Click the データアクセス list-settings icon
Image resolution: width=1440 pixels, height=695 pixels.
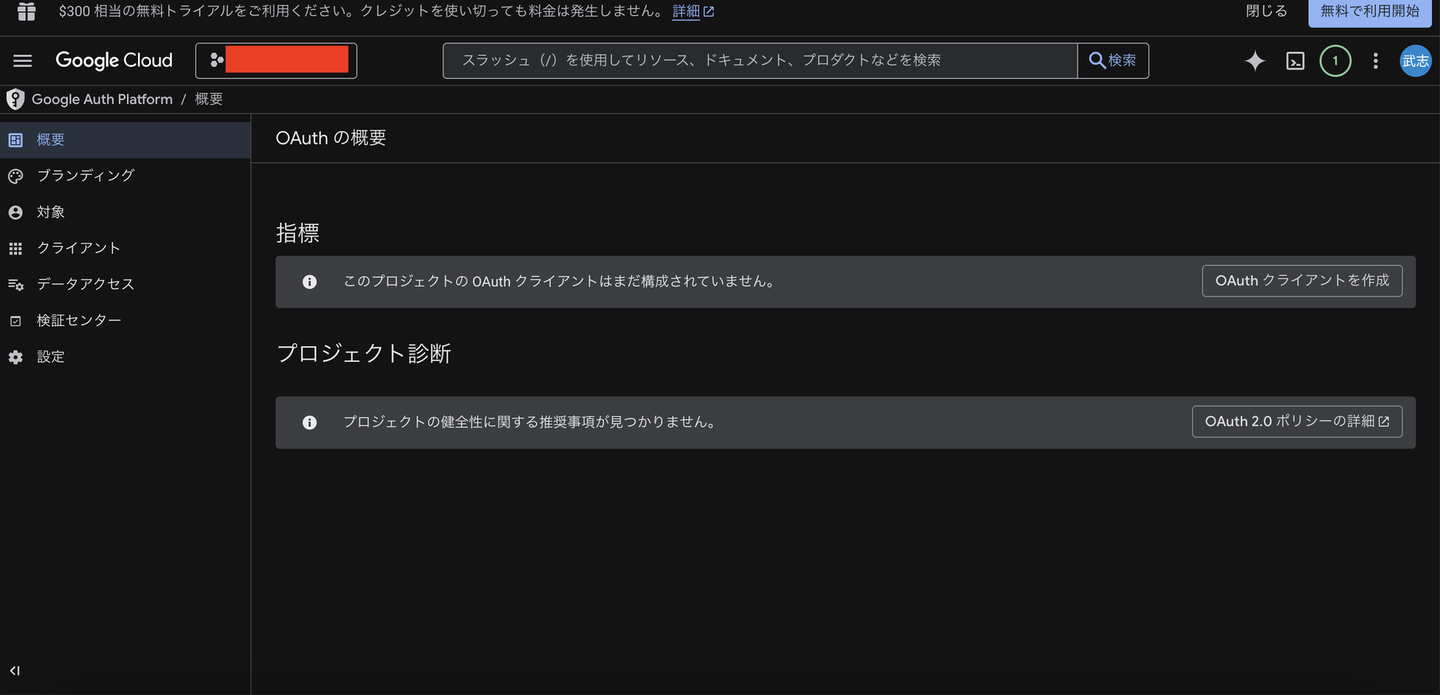pyautogui.click(x=15, y=284)
